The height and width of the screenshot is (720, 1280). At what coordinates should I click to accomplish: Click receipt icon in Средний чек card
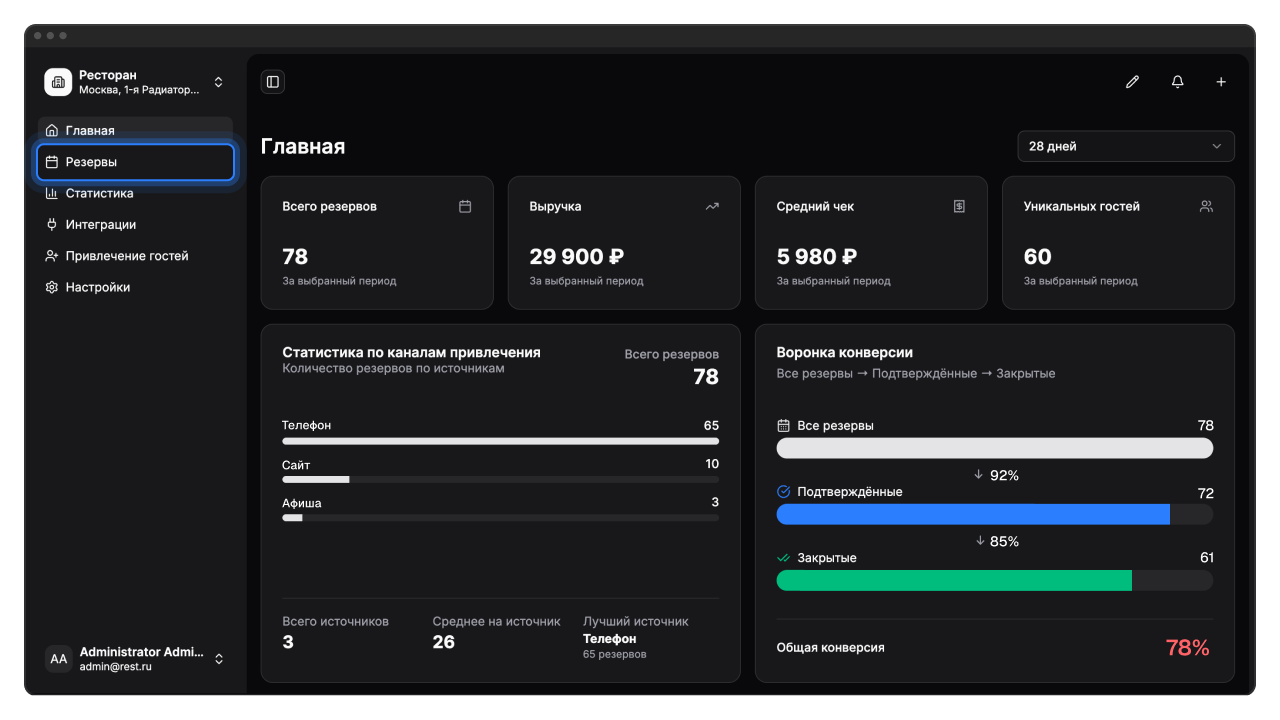tap(959, 206)
